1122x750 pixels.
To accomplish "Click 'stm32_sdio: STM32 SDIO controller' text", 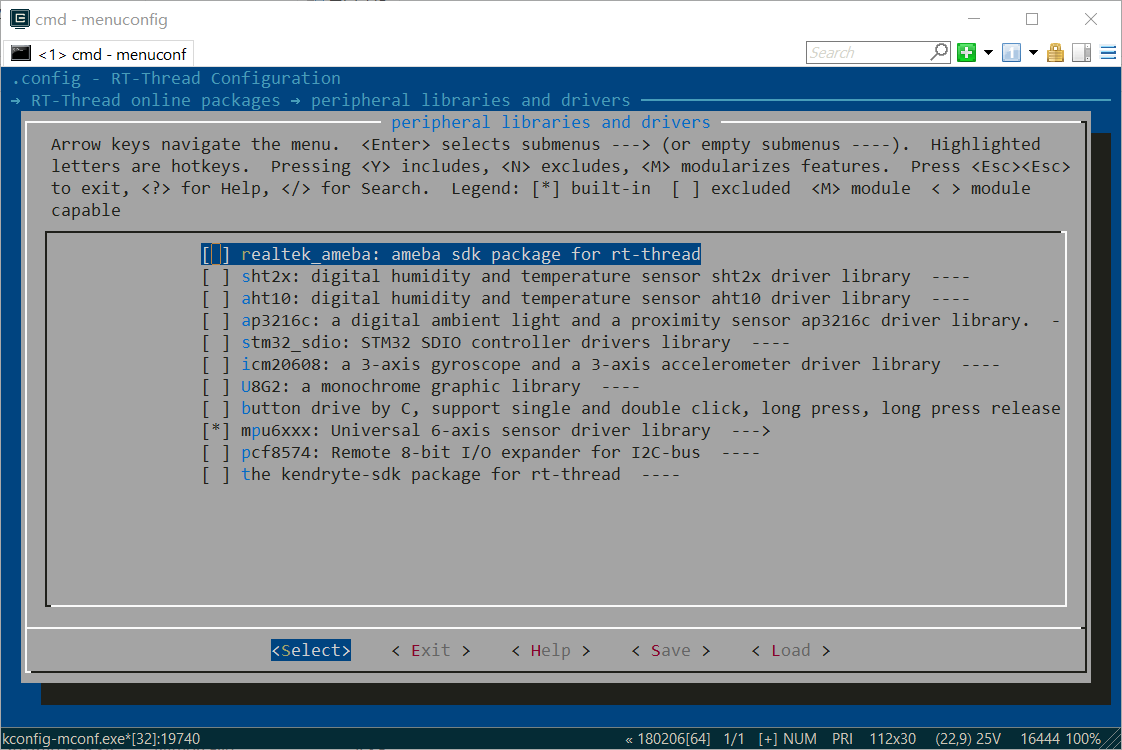I will [486, 342].
